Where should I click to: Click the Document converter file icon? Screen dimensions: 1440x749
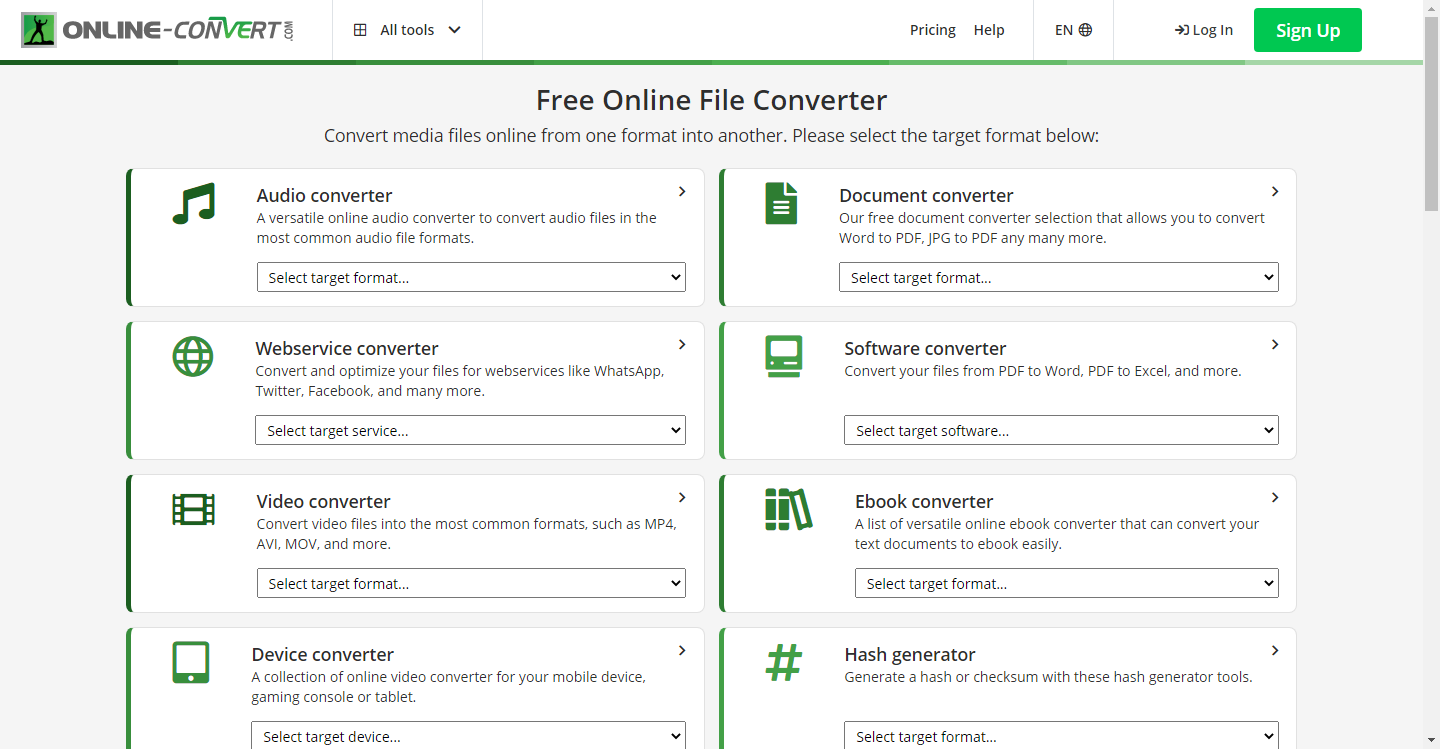point(781,203)
